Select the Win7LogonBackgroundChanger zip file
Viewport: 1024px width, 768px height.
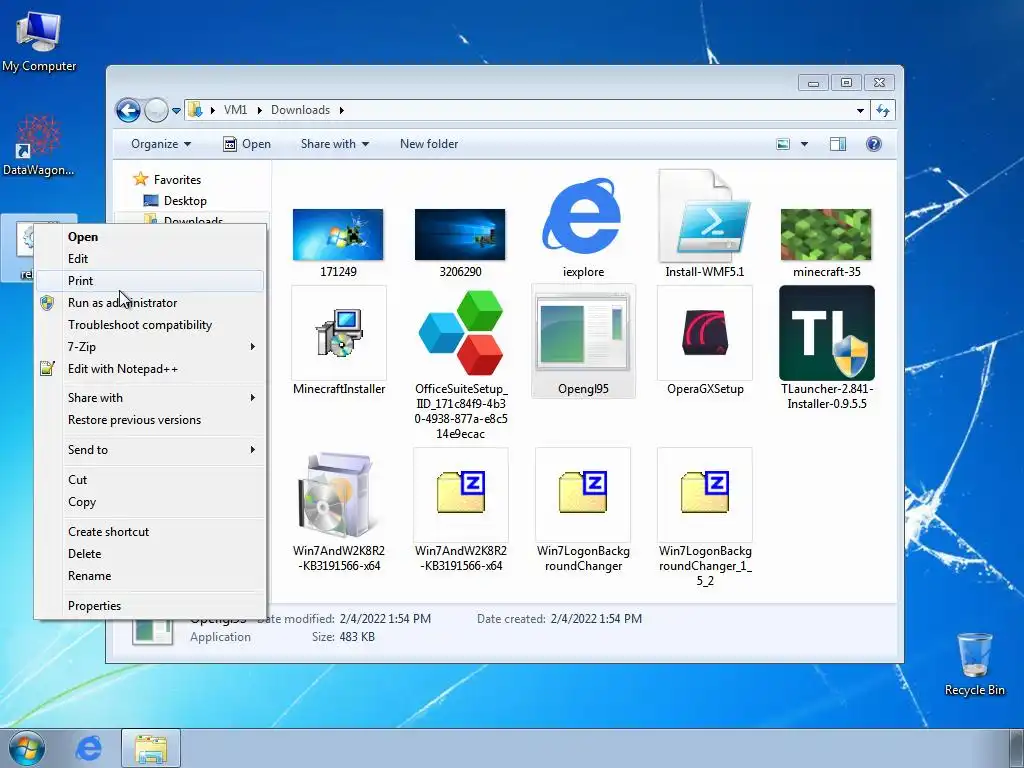(583, 494)
